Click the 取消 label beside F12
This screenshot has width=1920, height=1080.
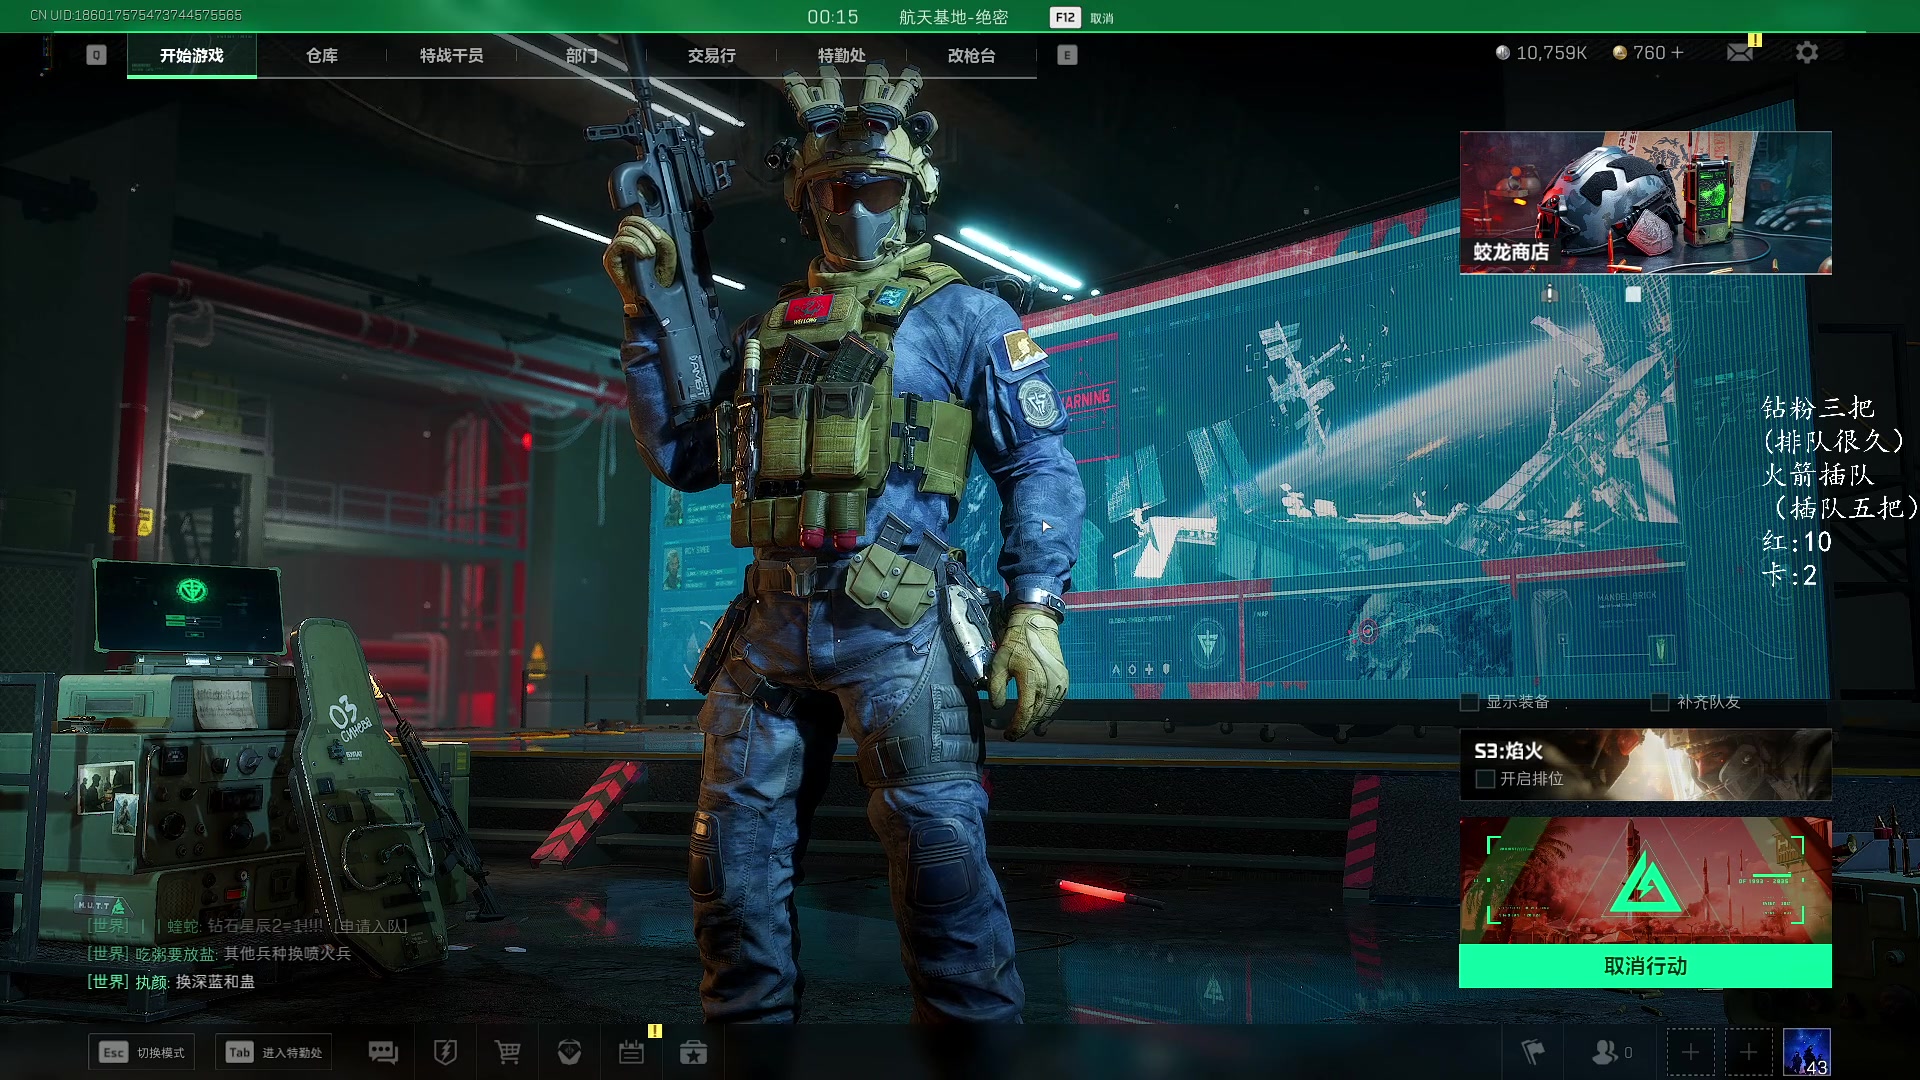pyautogui.click(x=1101, y=18)
